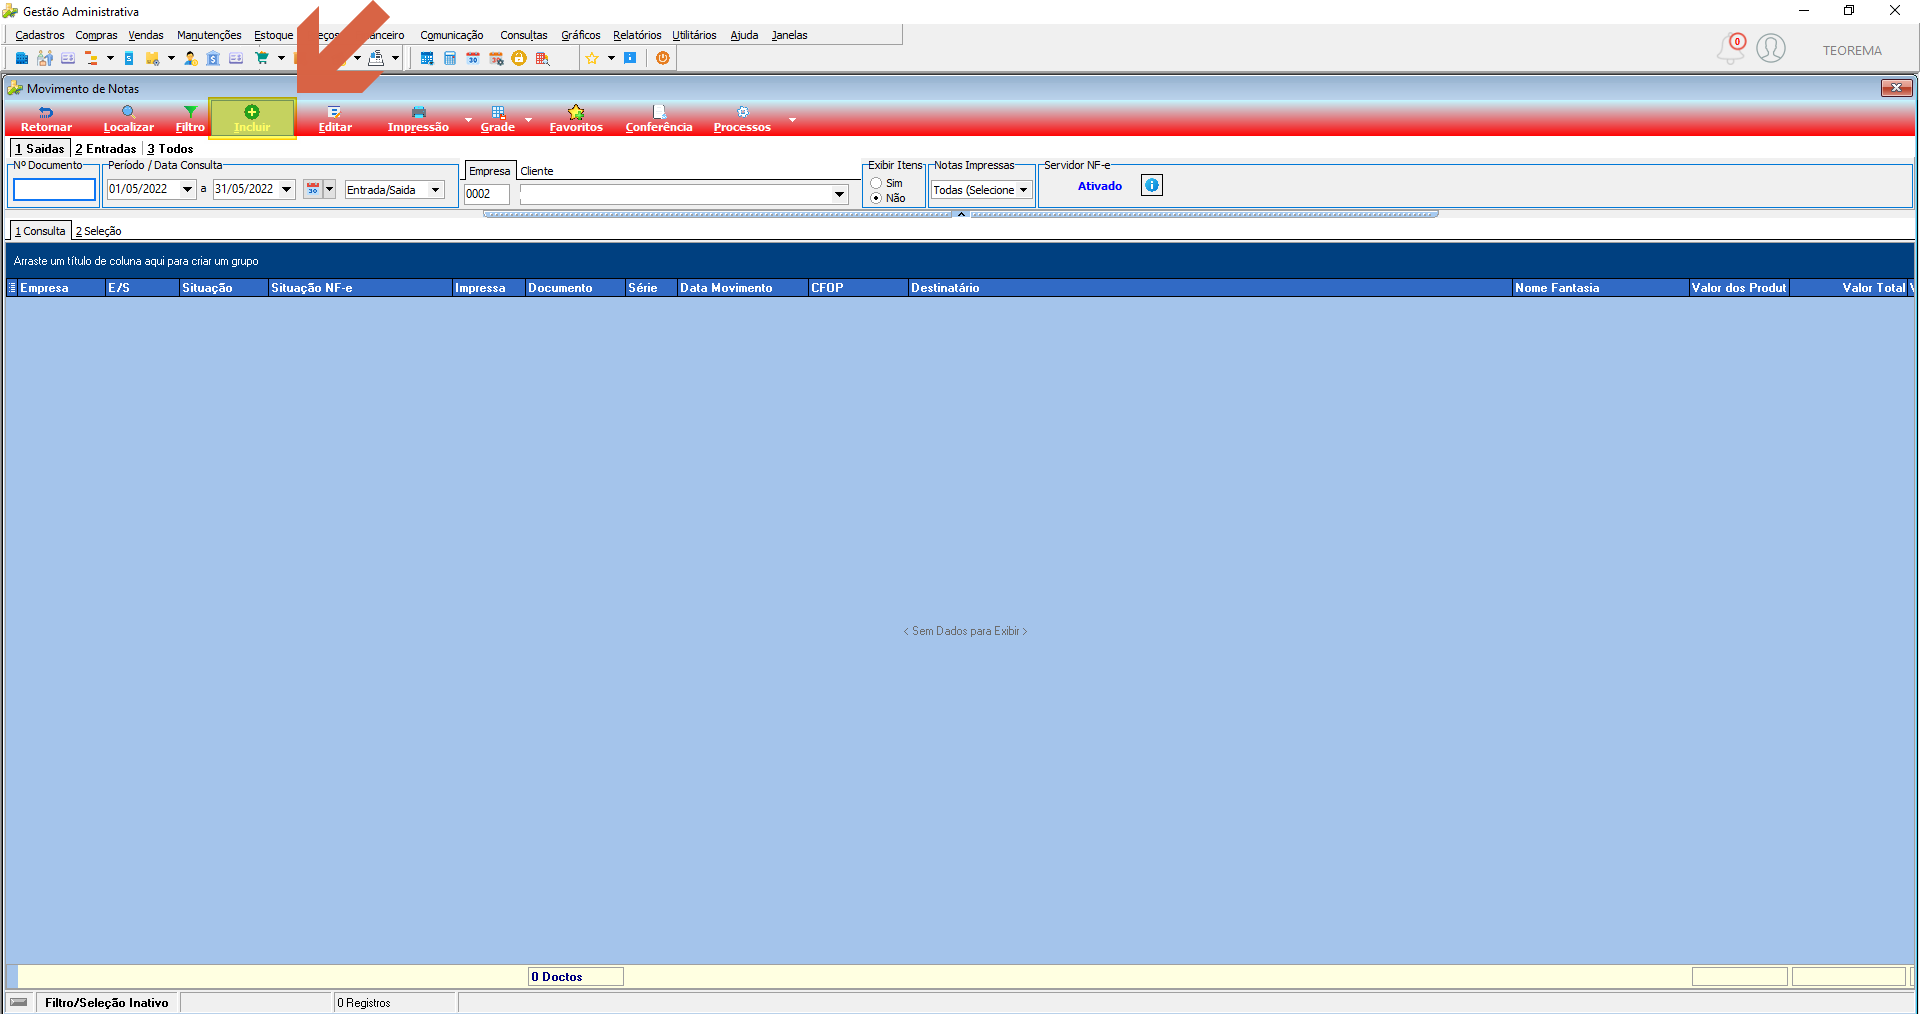Switch to the 2 Entradas tab
Image resolution: width=1920 pixels, height=1014 pixels.
pyautogui.click(x=106, y=149)
